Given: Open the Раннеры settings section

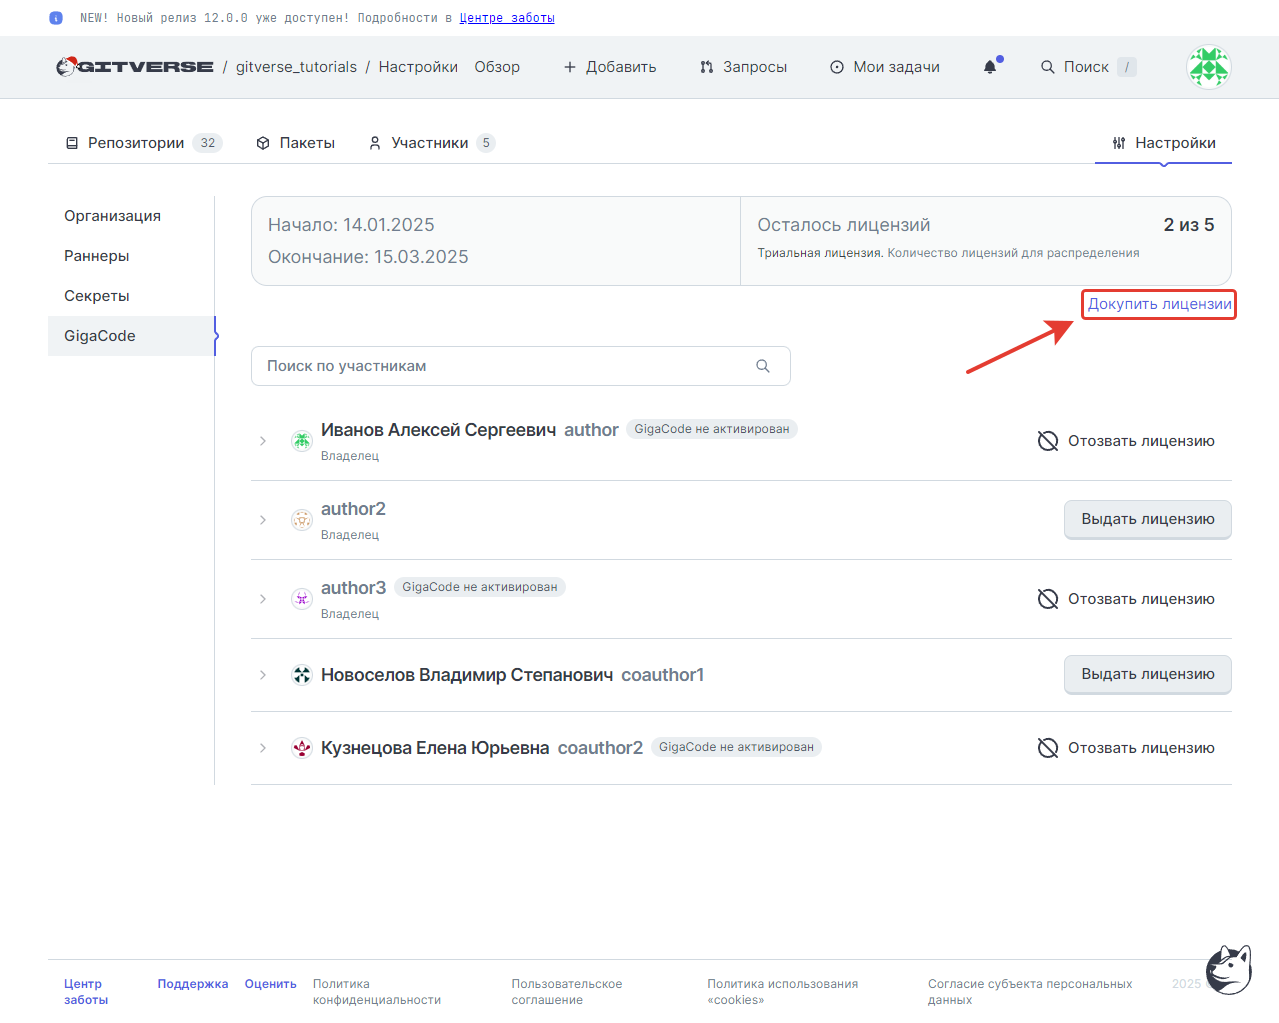Looking at the screenshot, I should click(97, 256).
